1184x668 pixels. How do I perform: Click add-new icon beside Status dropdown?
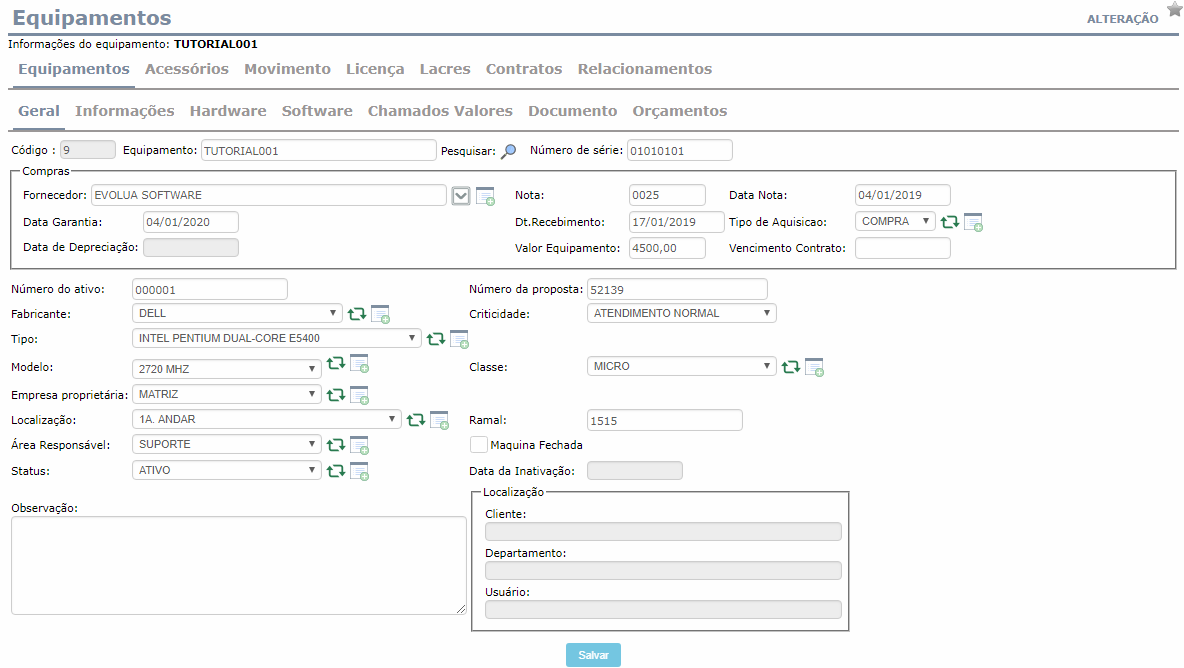point(360,471)
